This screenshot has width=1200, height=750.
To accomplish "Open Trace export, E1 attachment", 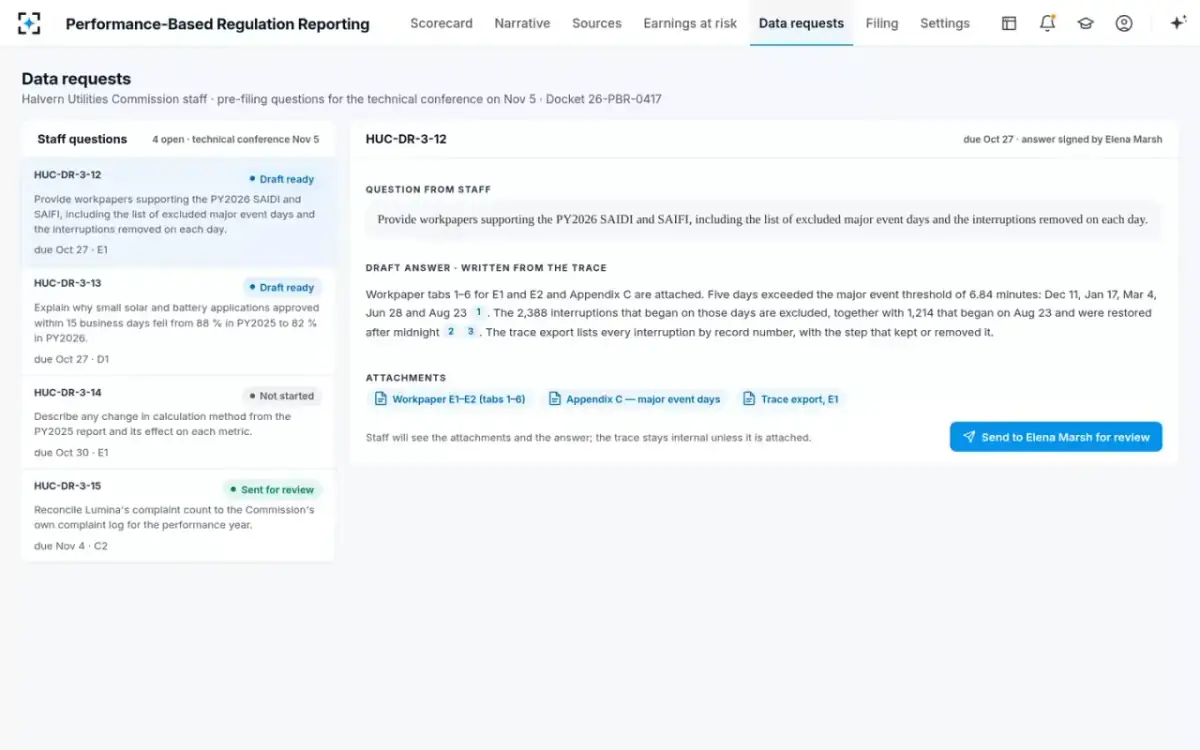I will tap(791, 399).
